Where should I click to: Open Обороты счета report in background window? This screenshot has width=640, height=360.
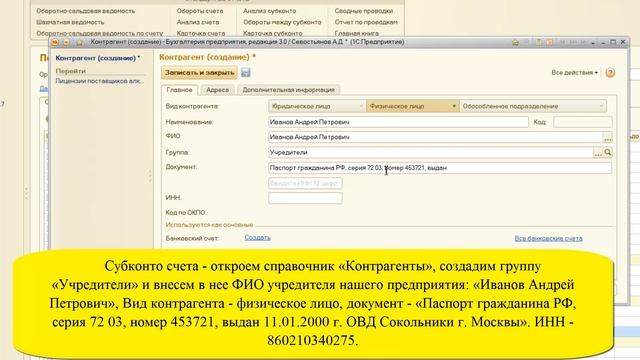click(x=200, y=11)
